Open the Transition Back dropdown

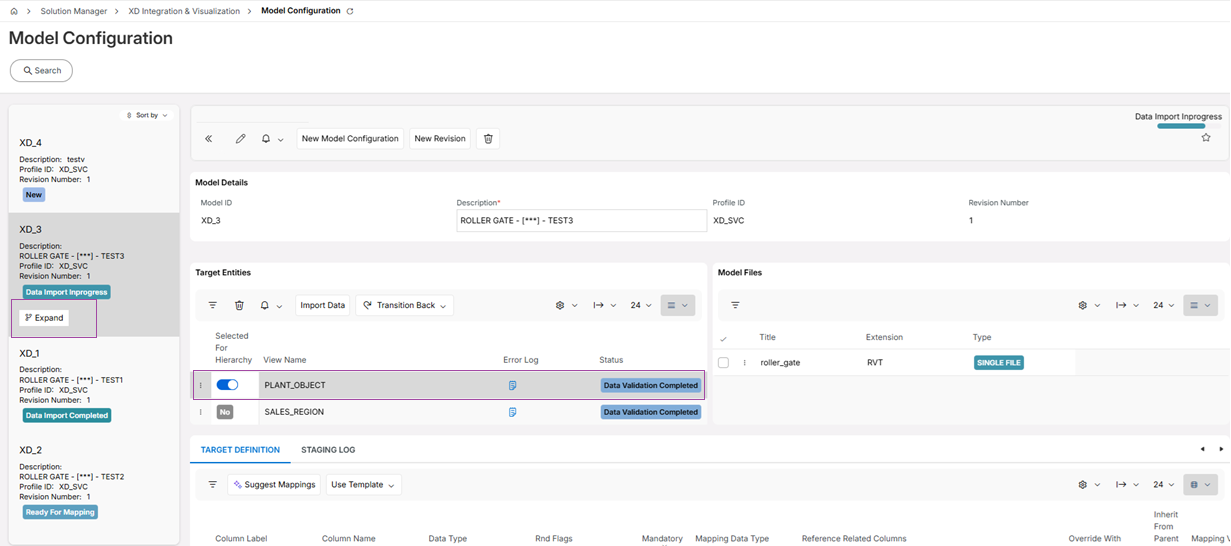click(405, 305)
